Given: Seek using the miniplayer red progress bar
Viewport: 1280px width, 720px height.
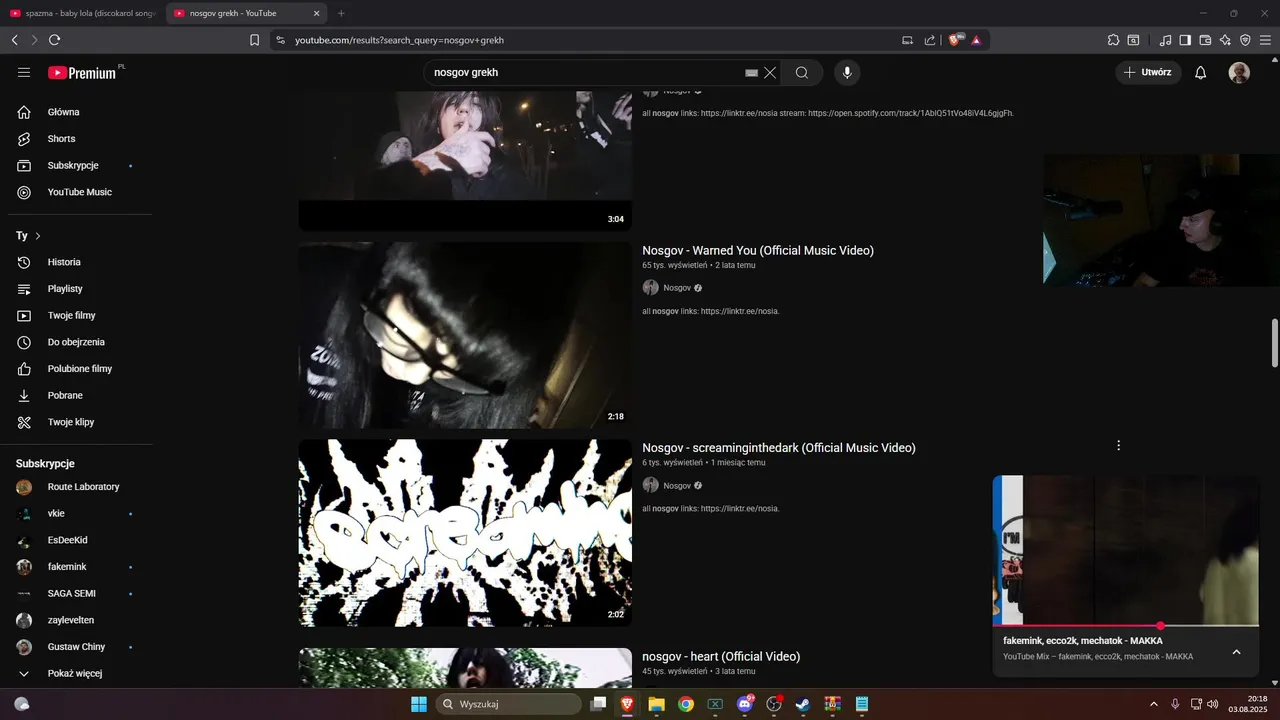Looking at the screenshot, I should [x=1126, y=626].
